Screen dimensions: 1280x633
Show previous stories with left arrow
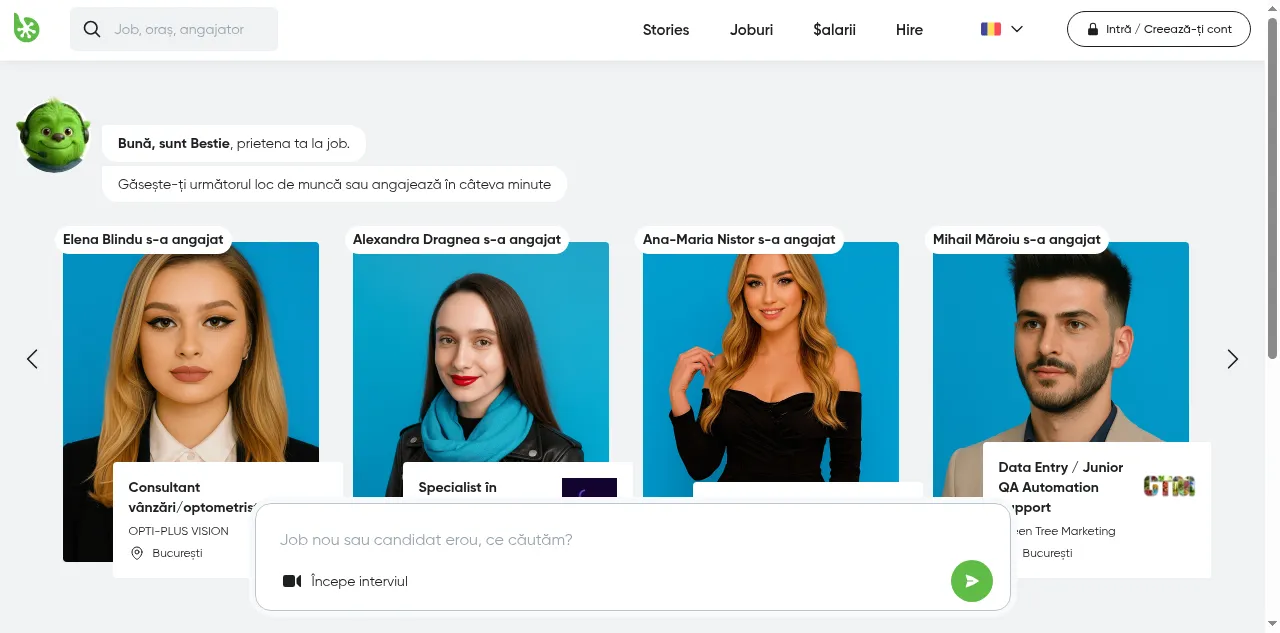(32, 359)
